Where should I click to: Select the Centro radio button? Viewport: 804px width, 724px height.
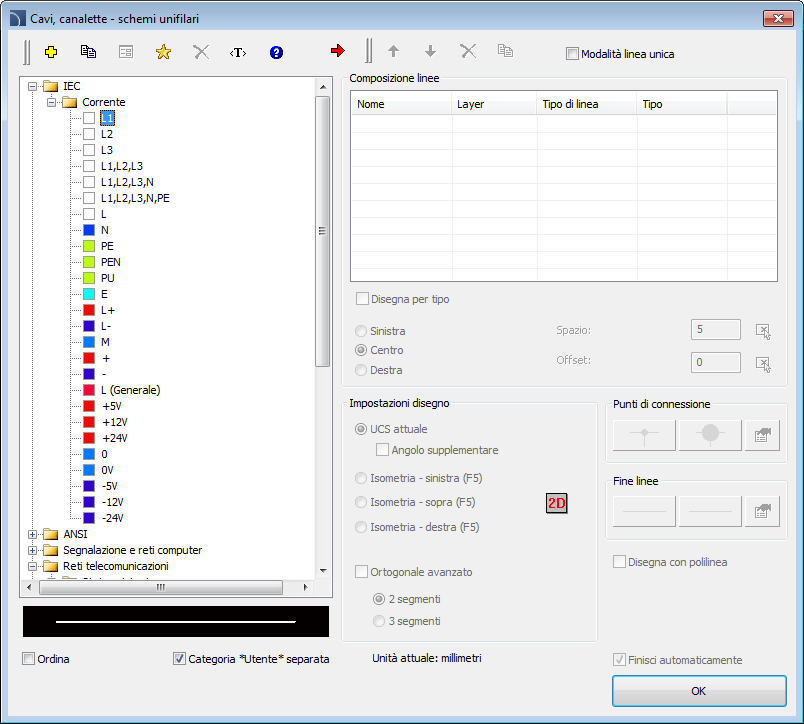(361, 350)
